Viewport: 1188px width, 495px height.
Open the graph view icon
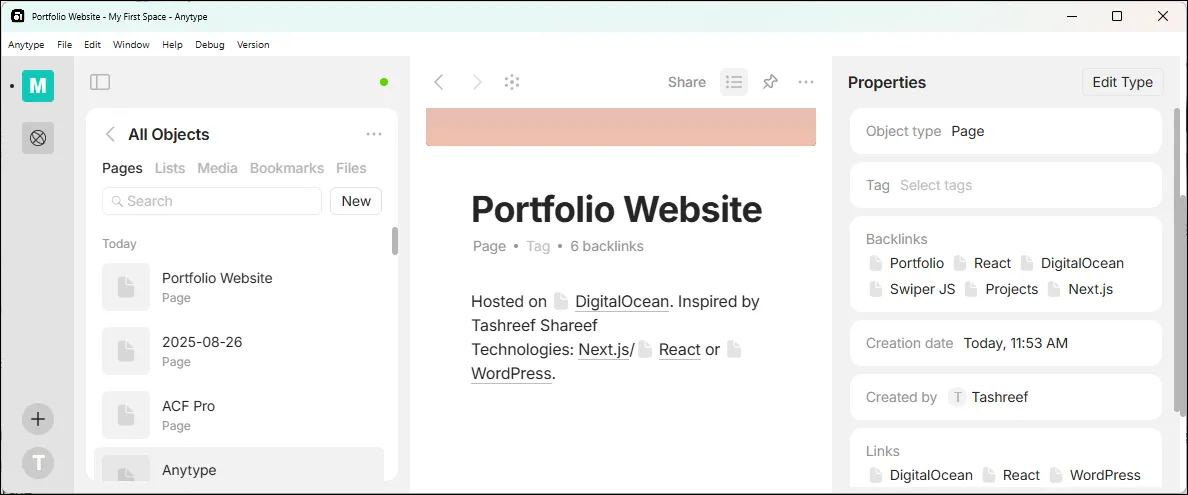point(512,82)
